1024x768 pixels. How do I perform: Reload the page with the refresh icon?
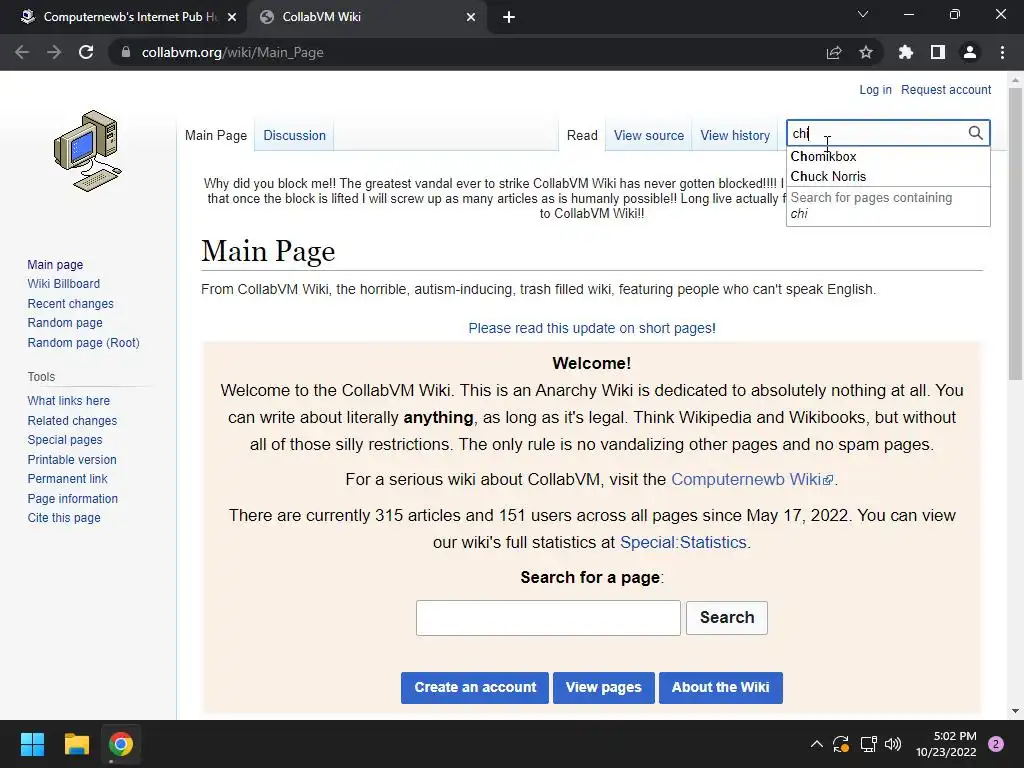pos(86,52)
